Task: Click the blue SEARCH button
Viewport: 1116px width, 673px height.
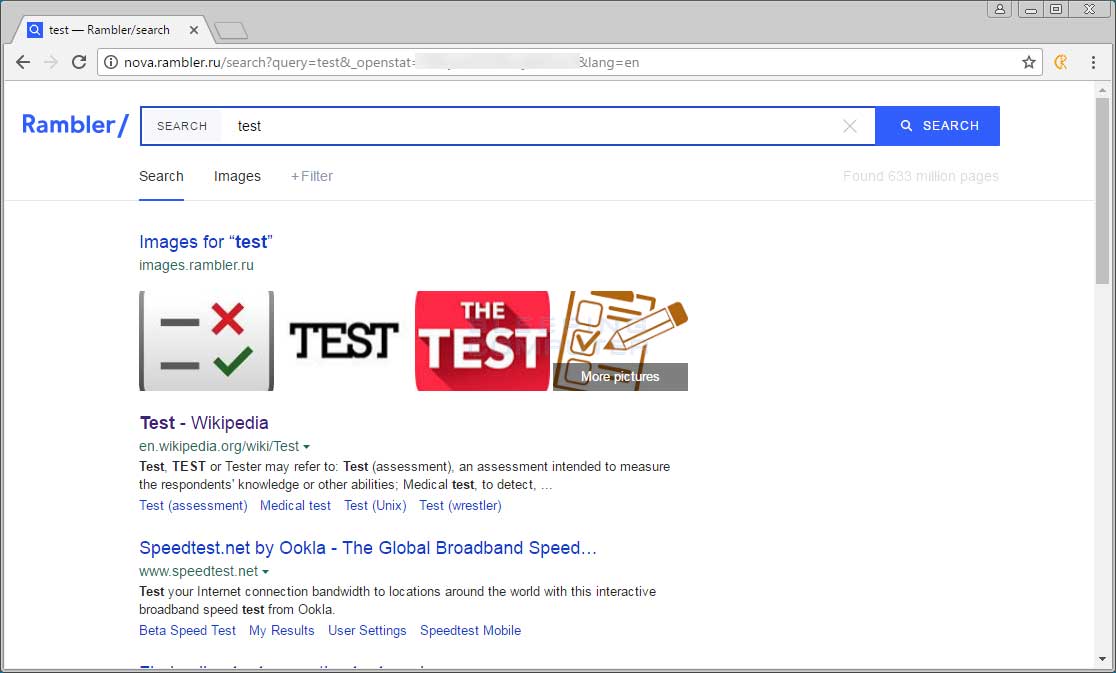Action: coord(937,126)
